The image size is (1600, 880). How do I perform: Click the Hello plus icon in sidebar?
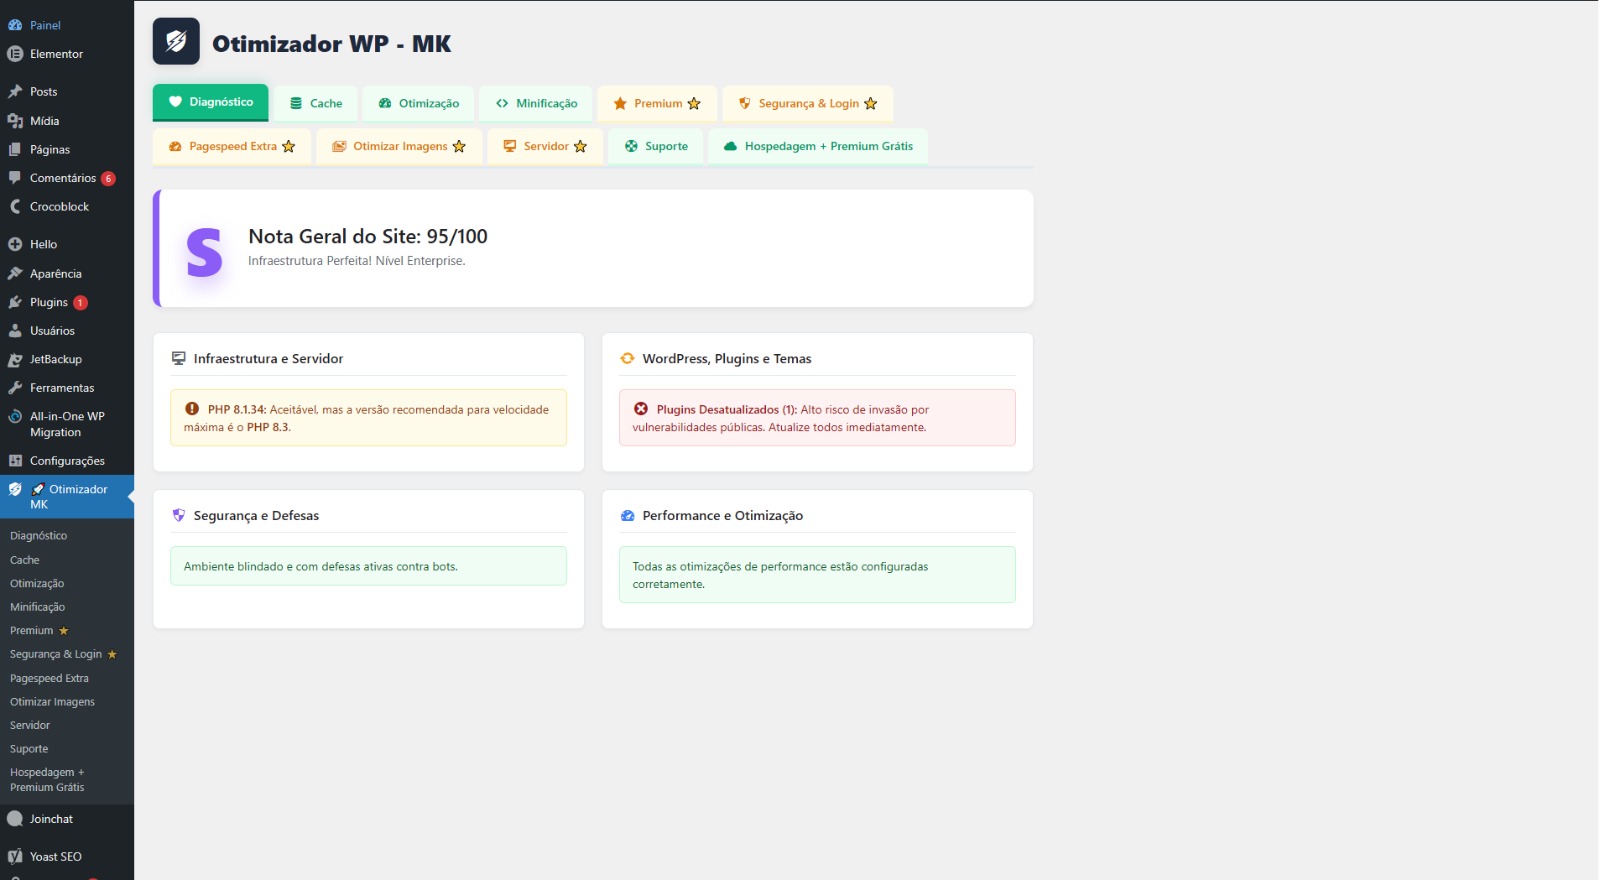[15, 244]
